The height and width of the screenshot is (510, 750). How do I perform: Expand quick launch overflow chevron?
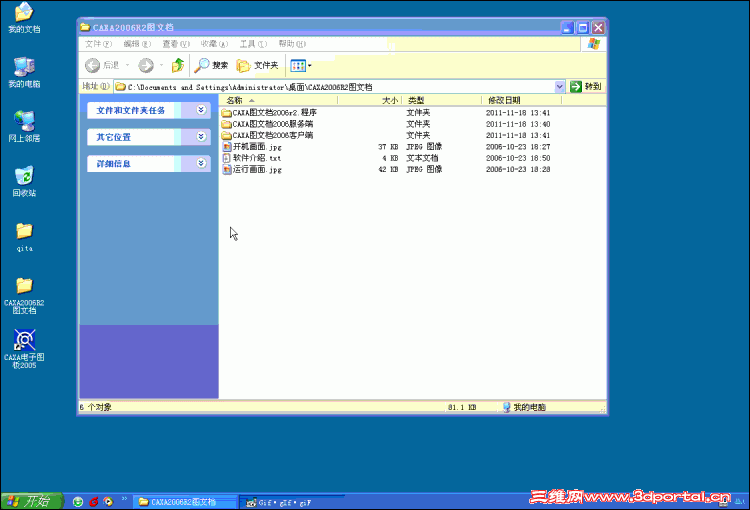pos(124,499)
